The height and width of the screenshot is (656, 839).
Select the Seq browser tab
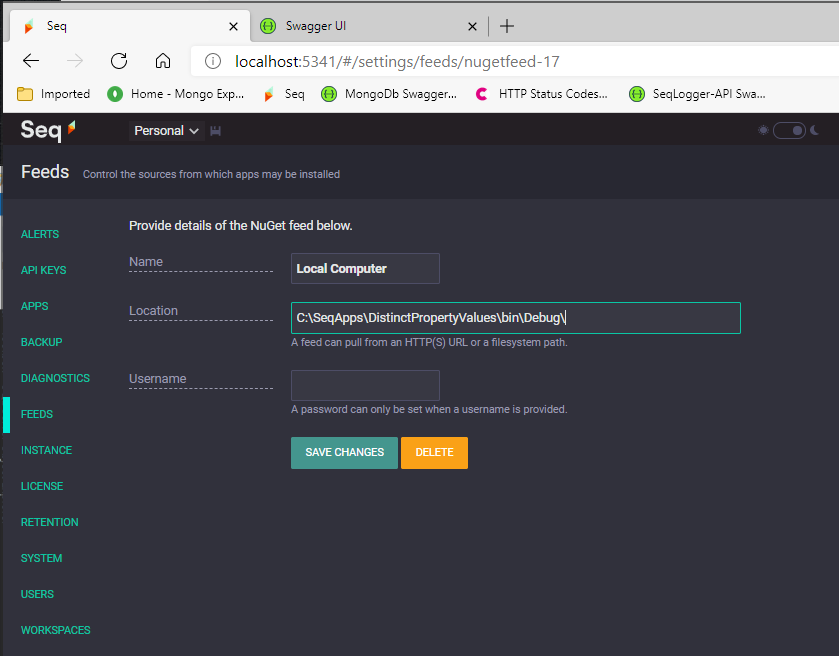tap(129, 26)
